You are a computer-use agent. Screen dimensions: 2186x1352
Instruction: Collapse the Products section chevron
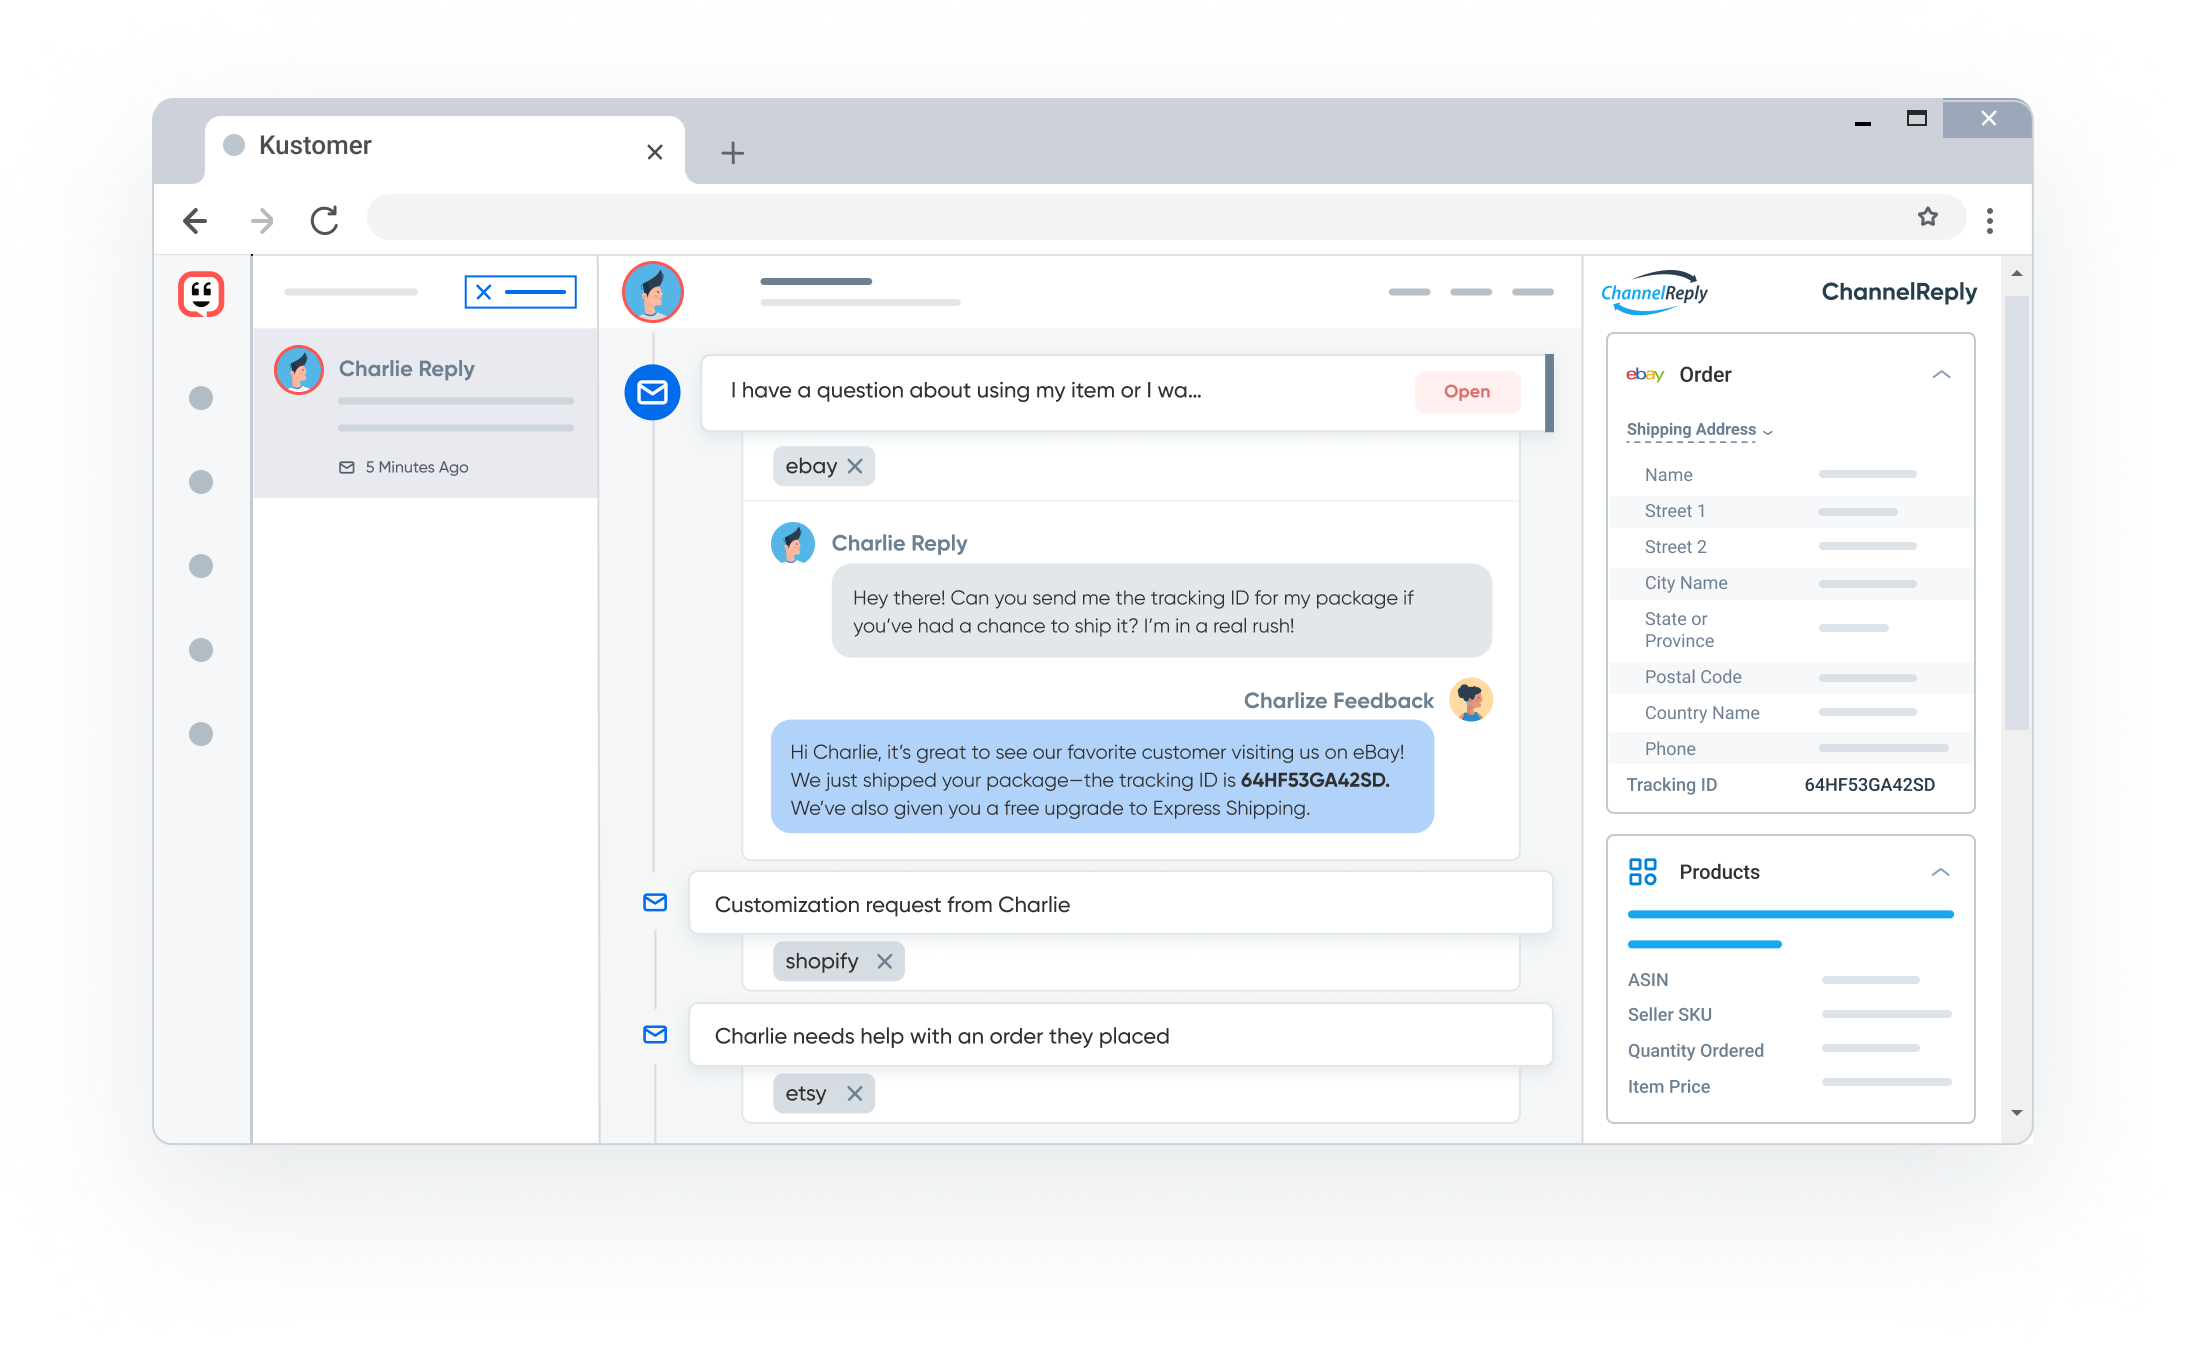1941,872
